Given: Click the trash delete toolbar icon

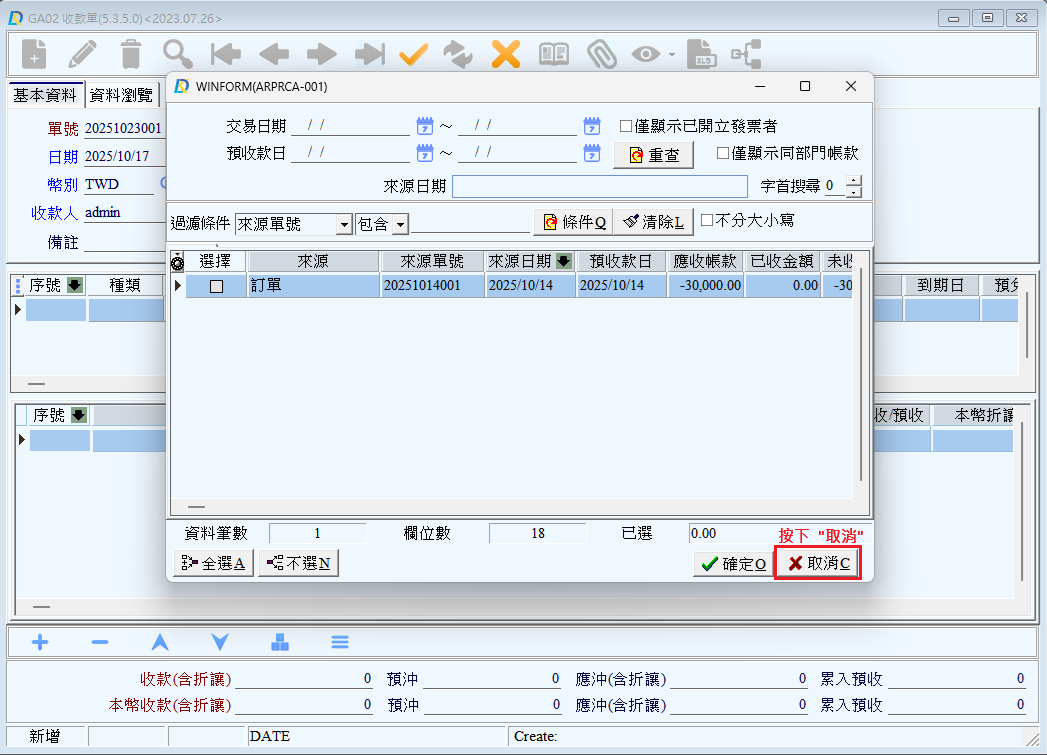Looking at the screenshot, I should pos(131,54).
